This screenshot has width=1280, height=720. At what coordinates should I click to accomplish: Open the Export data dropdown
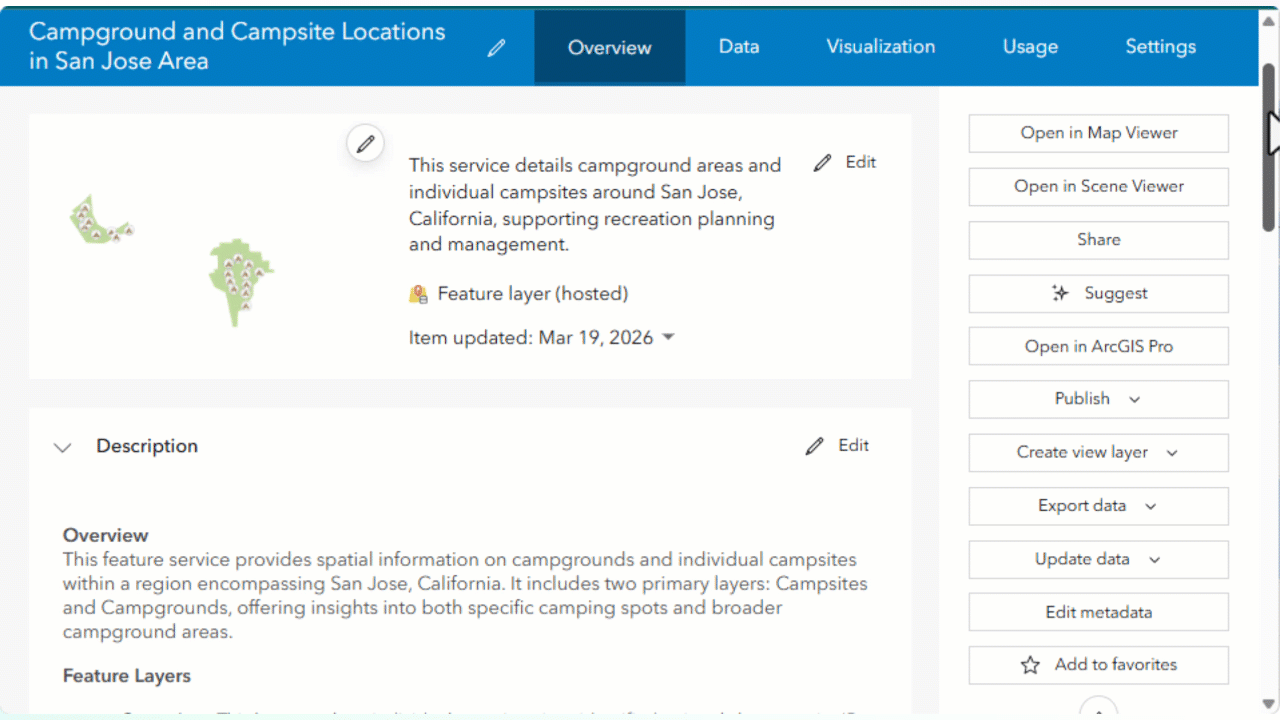point(1149,506)
